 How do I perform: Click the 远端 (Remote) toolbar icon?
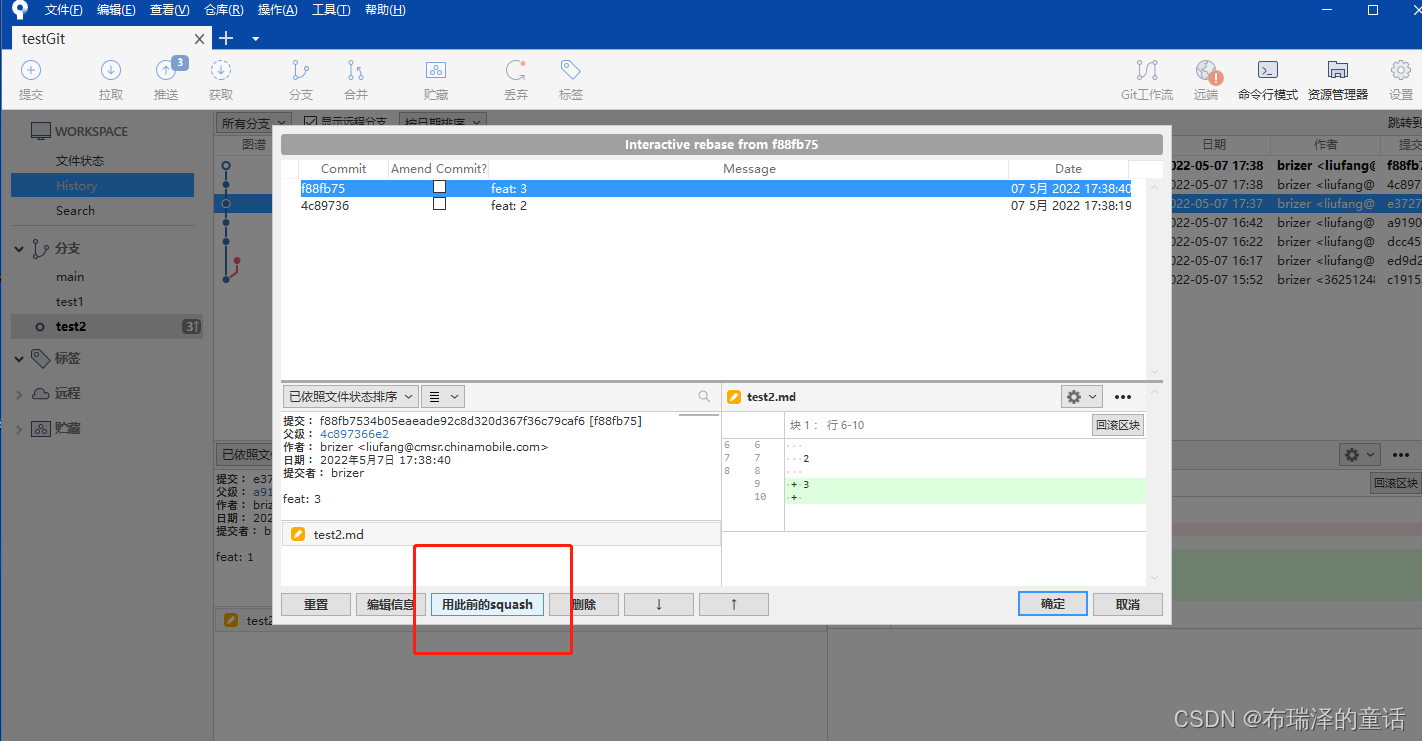click(1207, 80)
